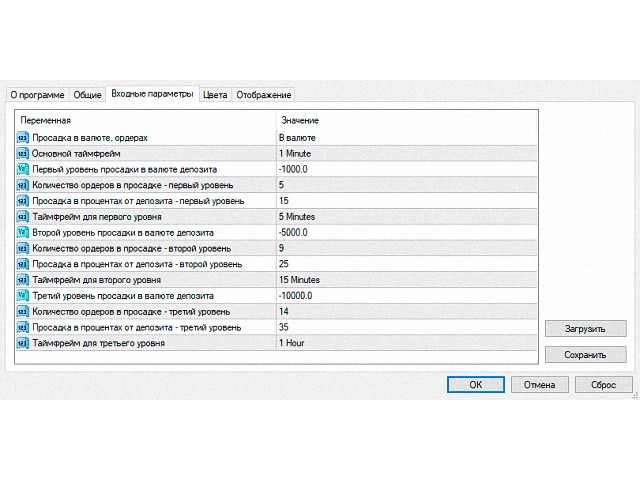
Task: Open the 'Отображение' tab
Action: click(264, 95)
